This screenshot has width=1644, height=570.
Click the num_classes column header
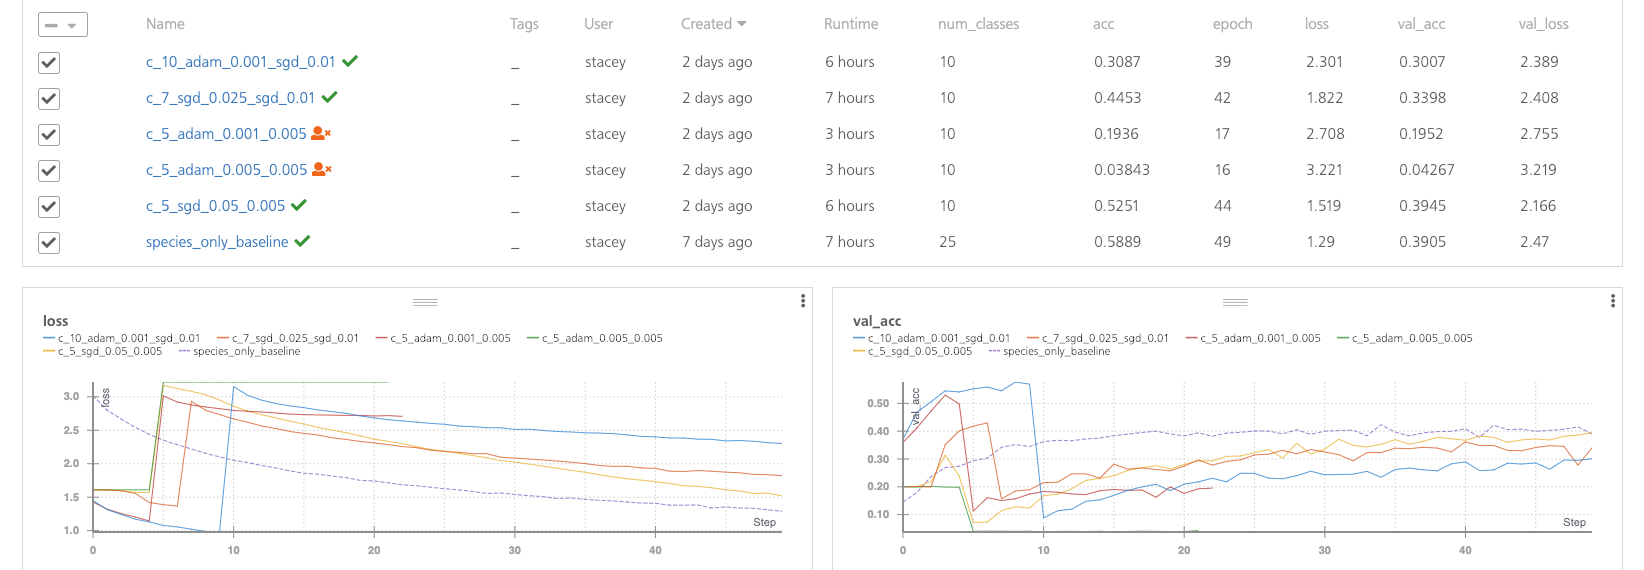tap(978, 24)
